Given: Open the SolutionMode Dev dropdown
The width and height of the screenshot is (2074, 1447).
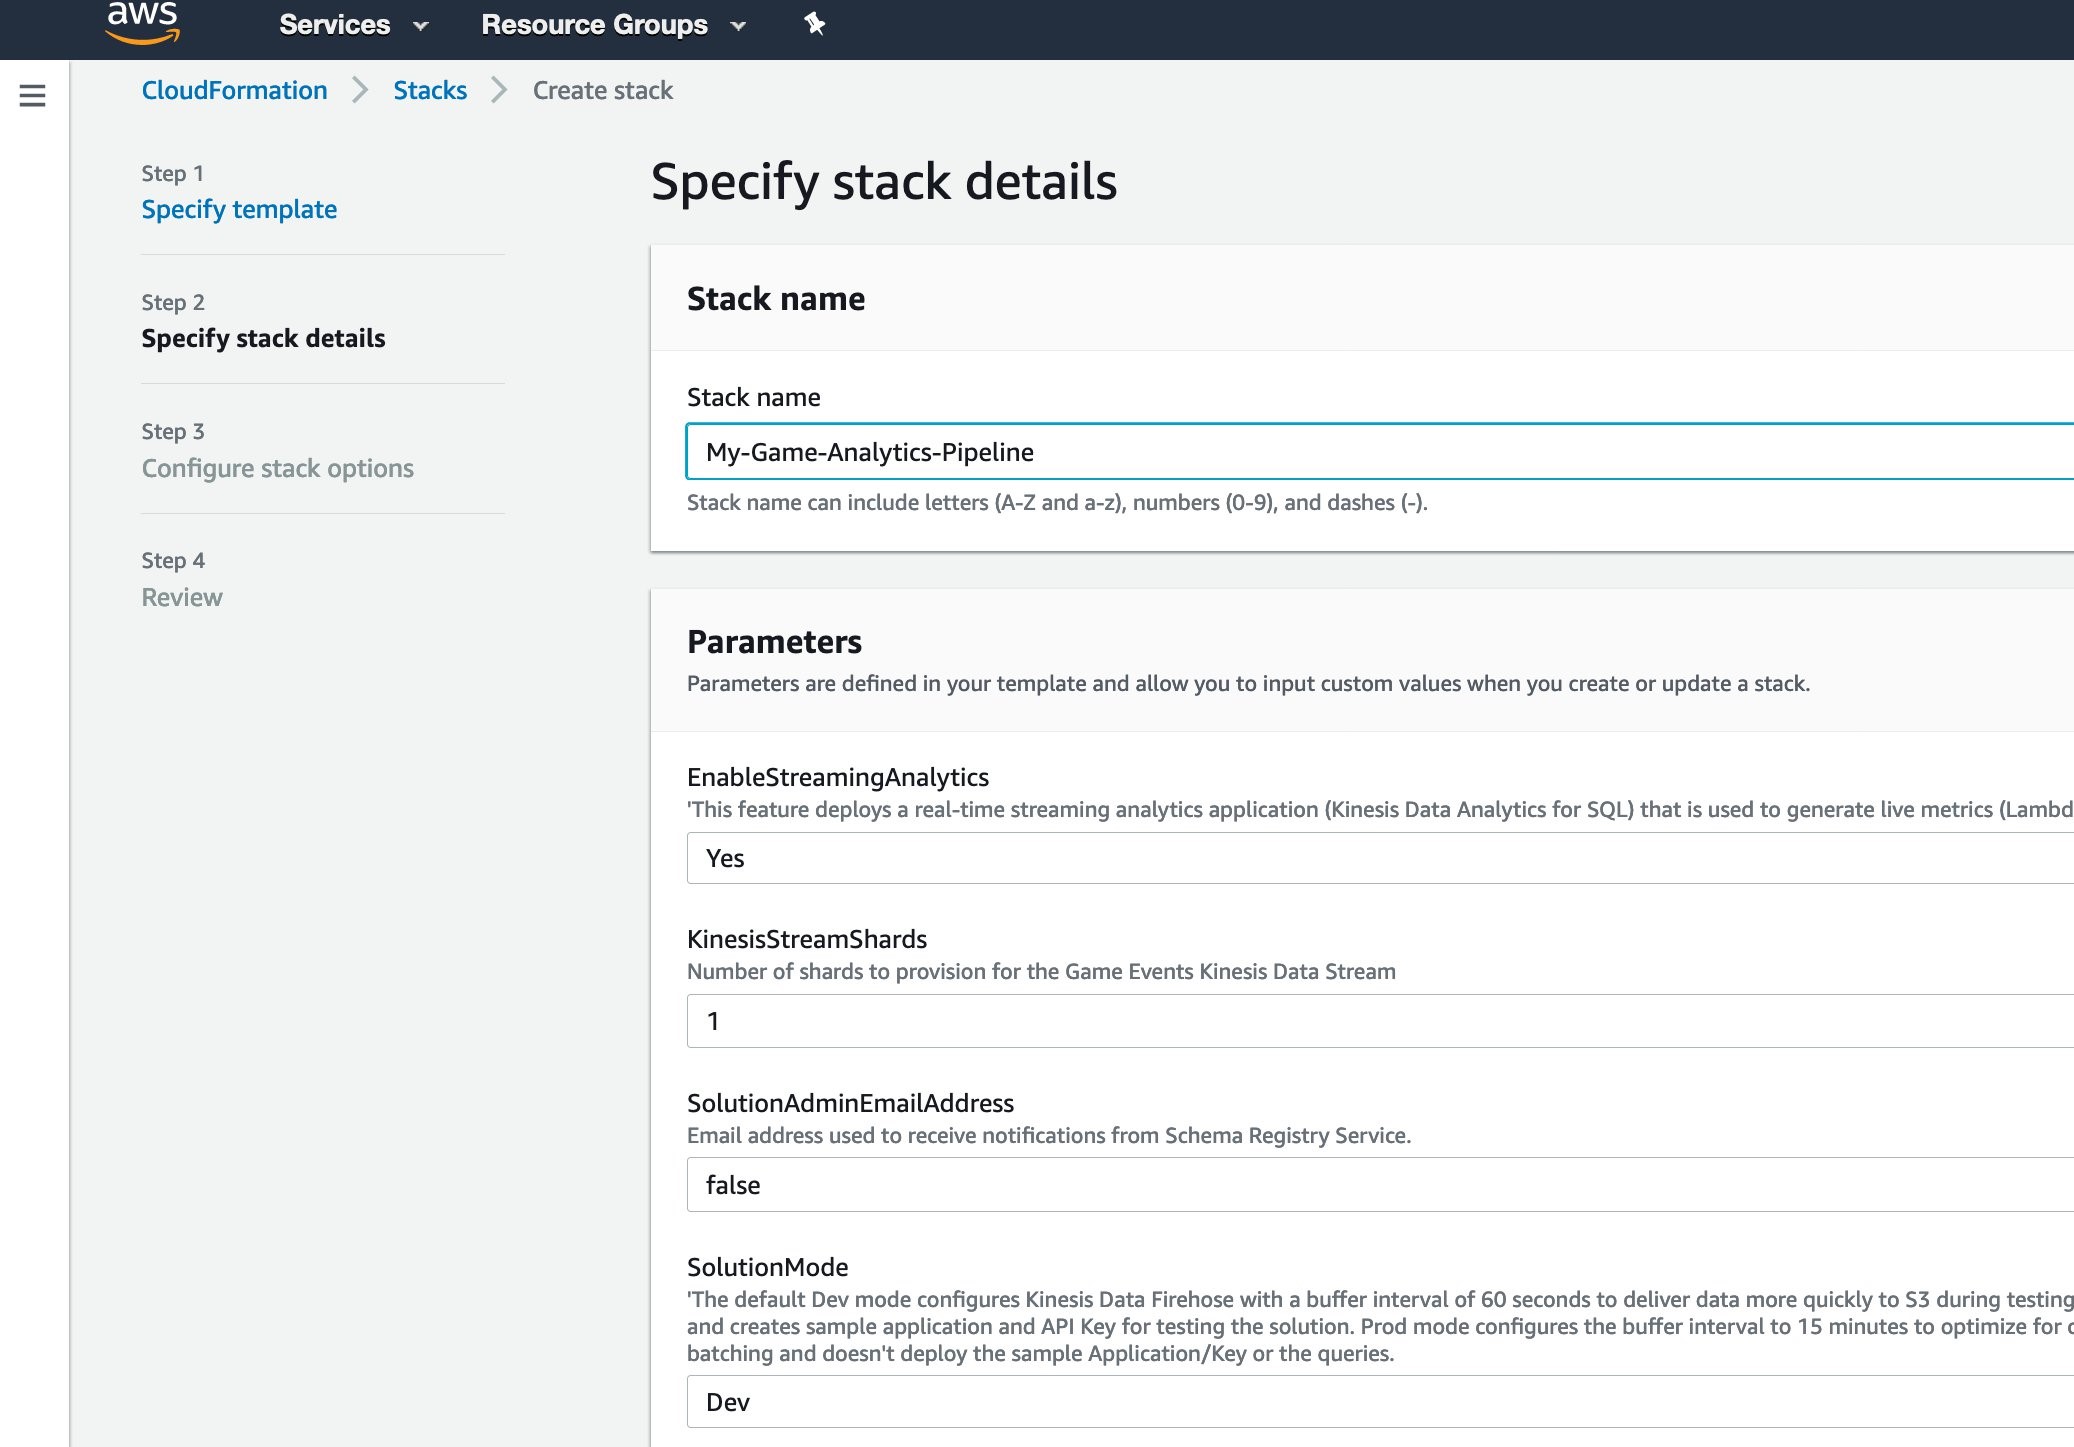Looking at the screenshot, I should tap(1380, 1402).
